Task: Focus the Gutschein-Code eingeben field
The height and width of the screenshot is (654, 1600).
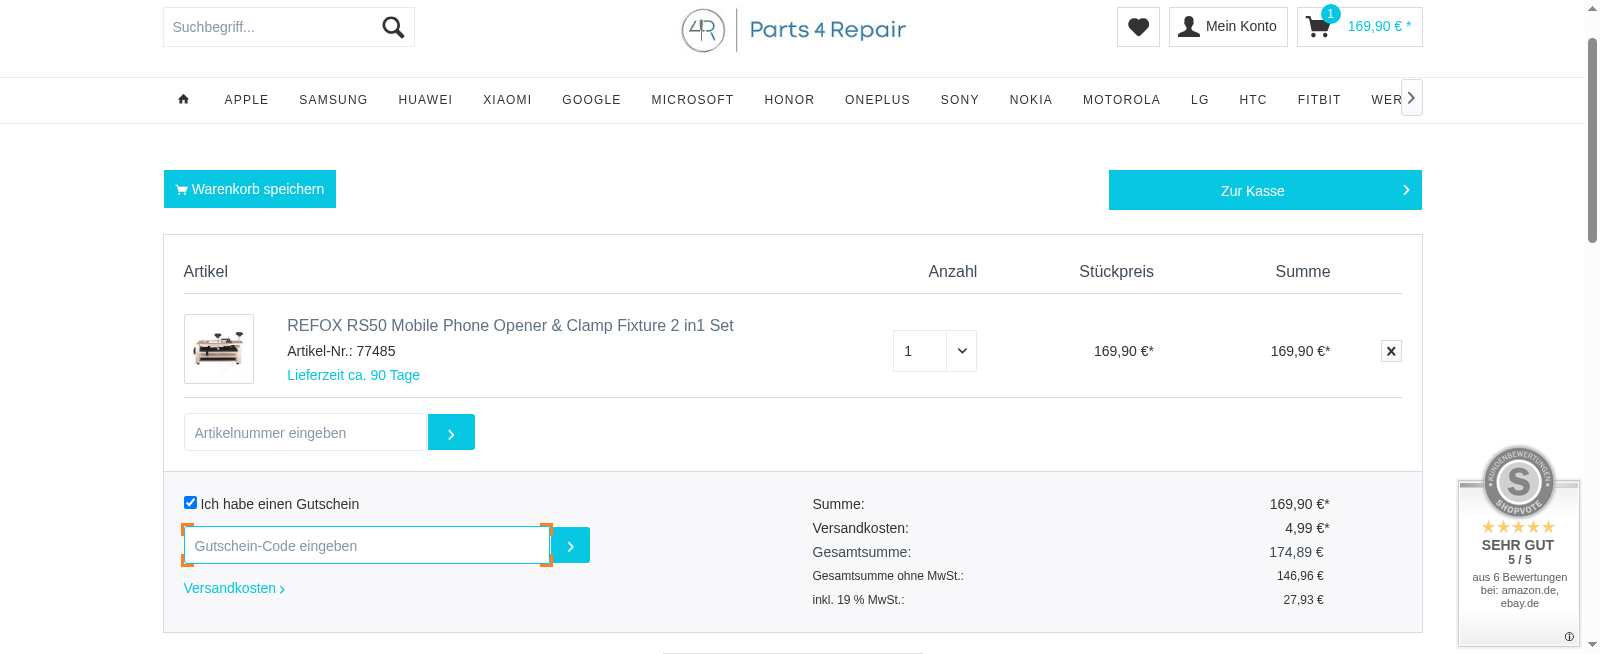Action: [367, 545]
